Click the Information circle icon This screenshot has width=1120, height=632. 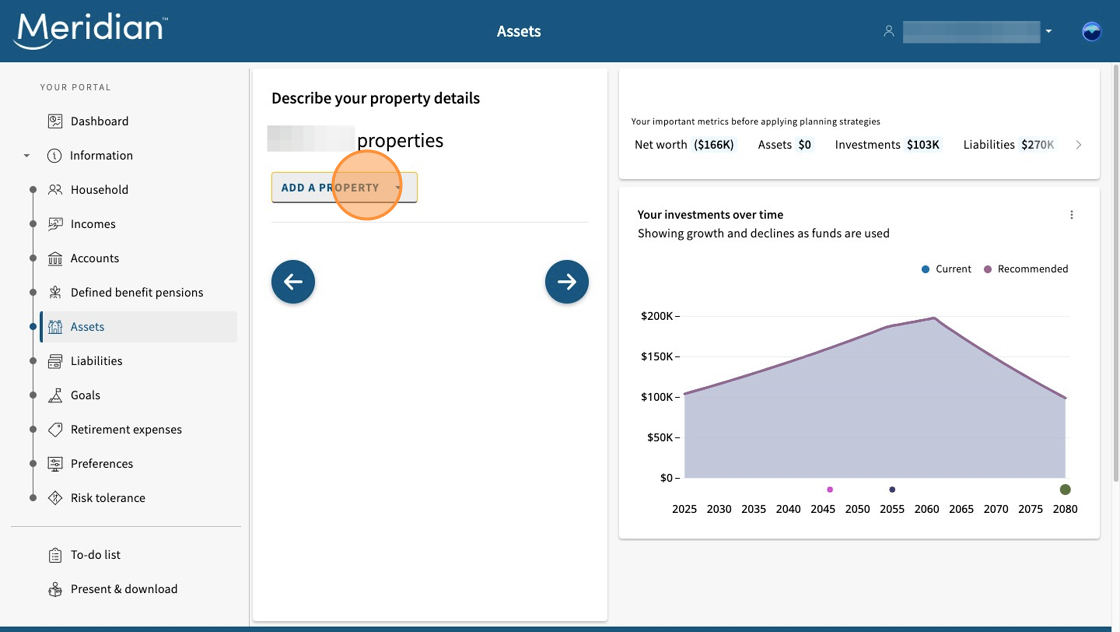coord(54,156)
